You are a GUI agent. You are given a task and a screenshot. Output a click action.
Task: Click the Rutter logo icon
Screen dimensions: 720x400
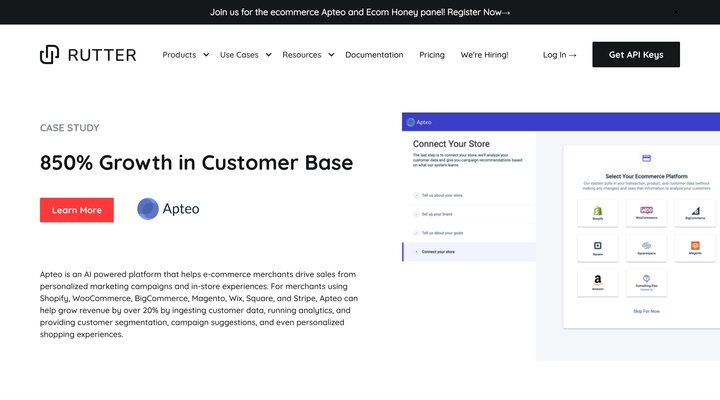[x=49, y=54]
